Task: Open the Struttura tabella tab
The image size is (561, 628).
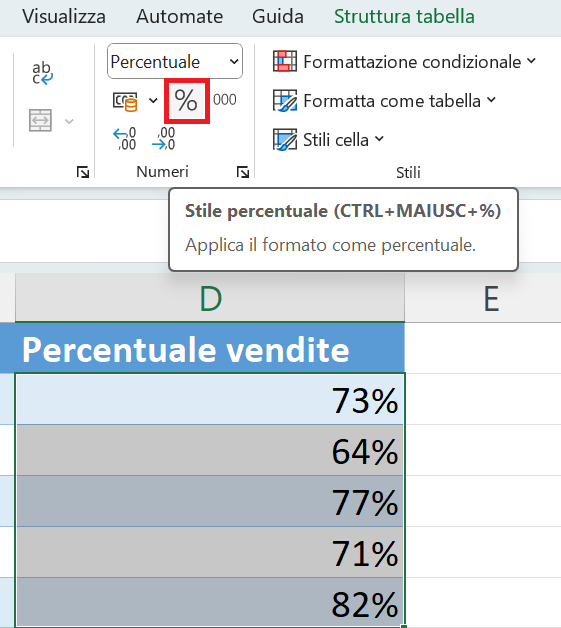Action: [x=404, y=17]
